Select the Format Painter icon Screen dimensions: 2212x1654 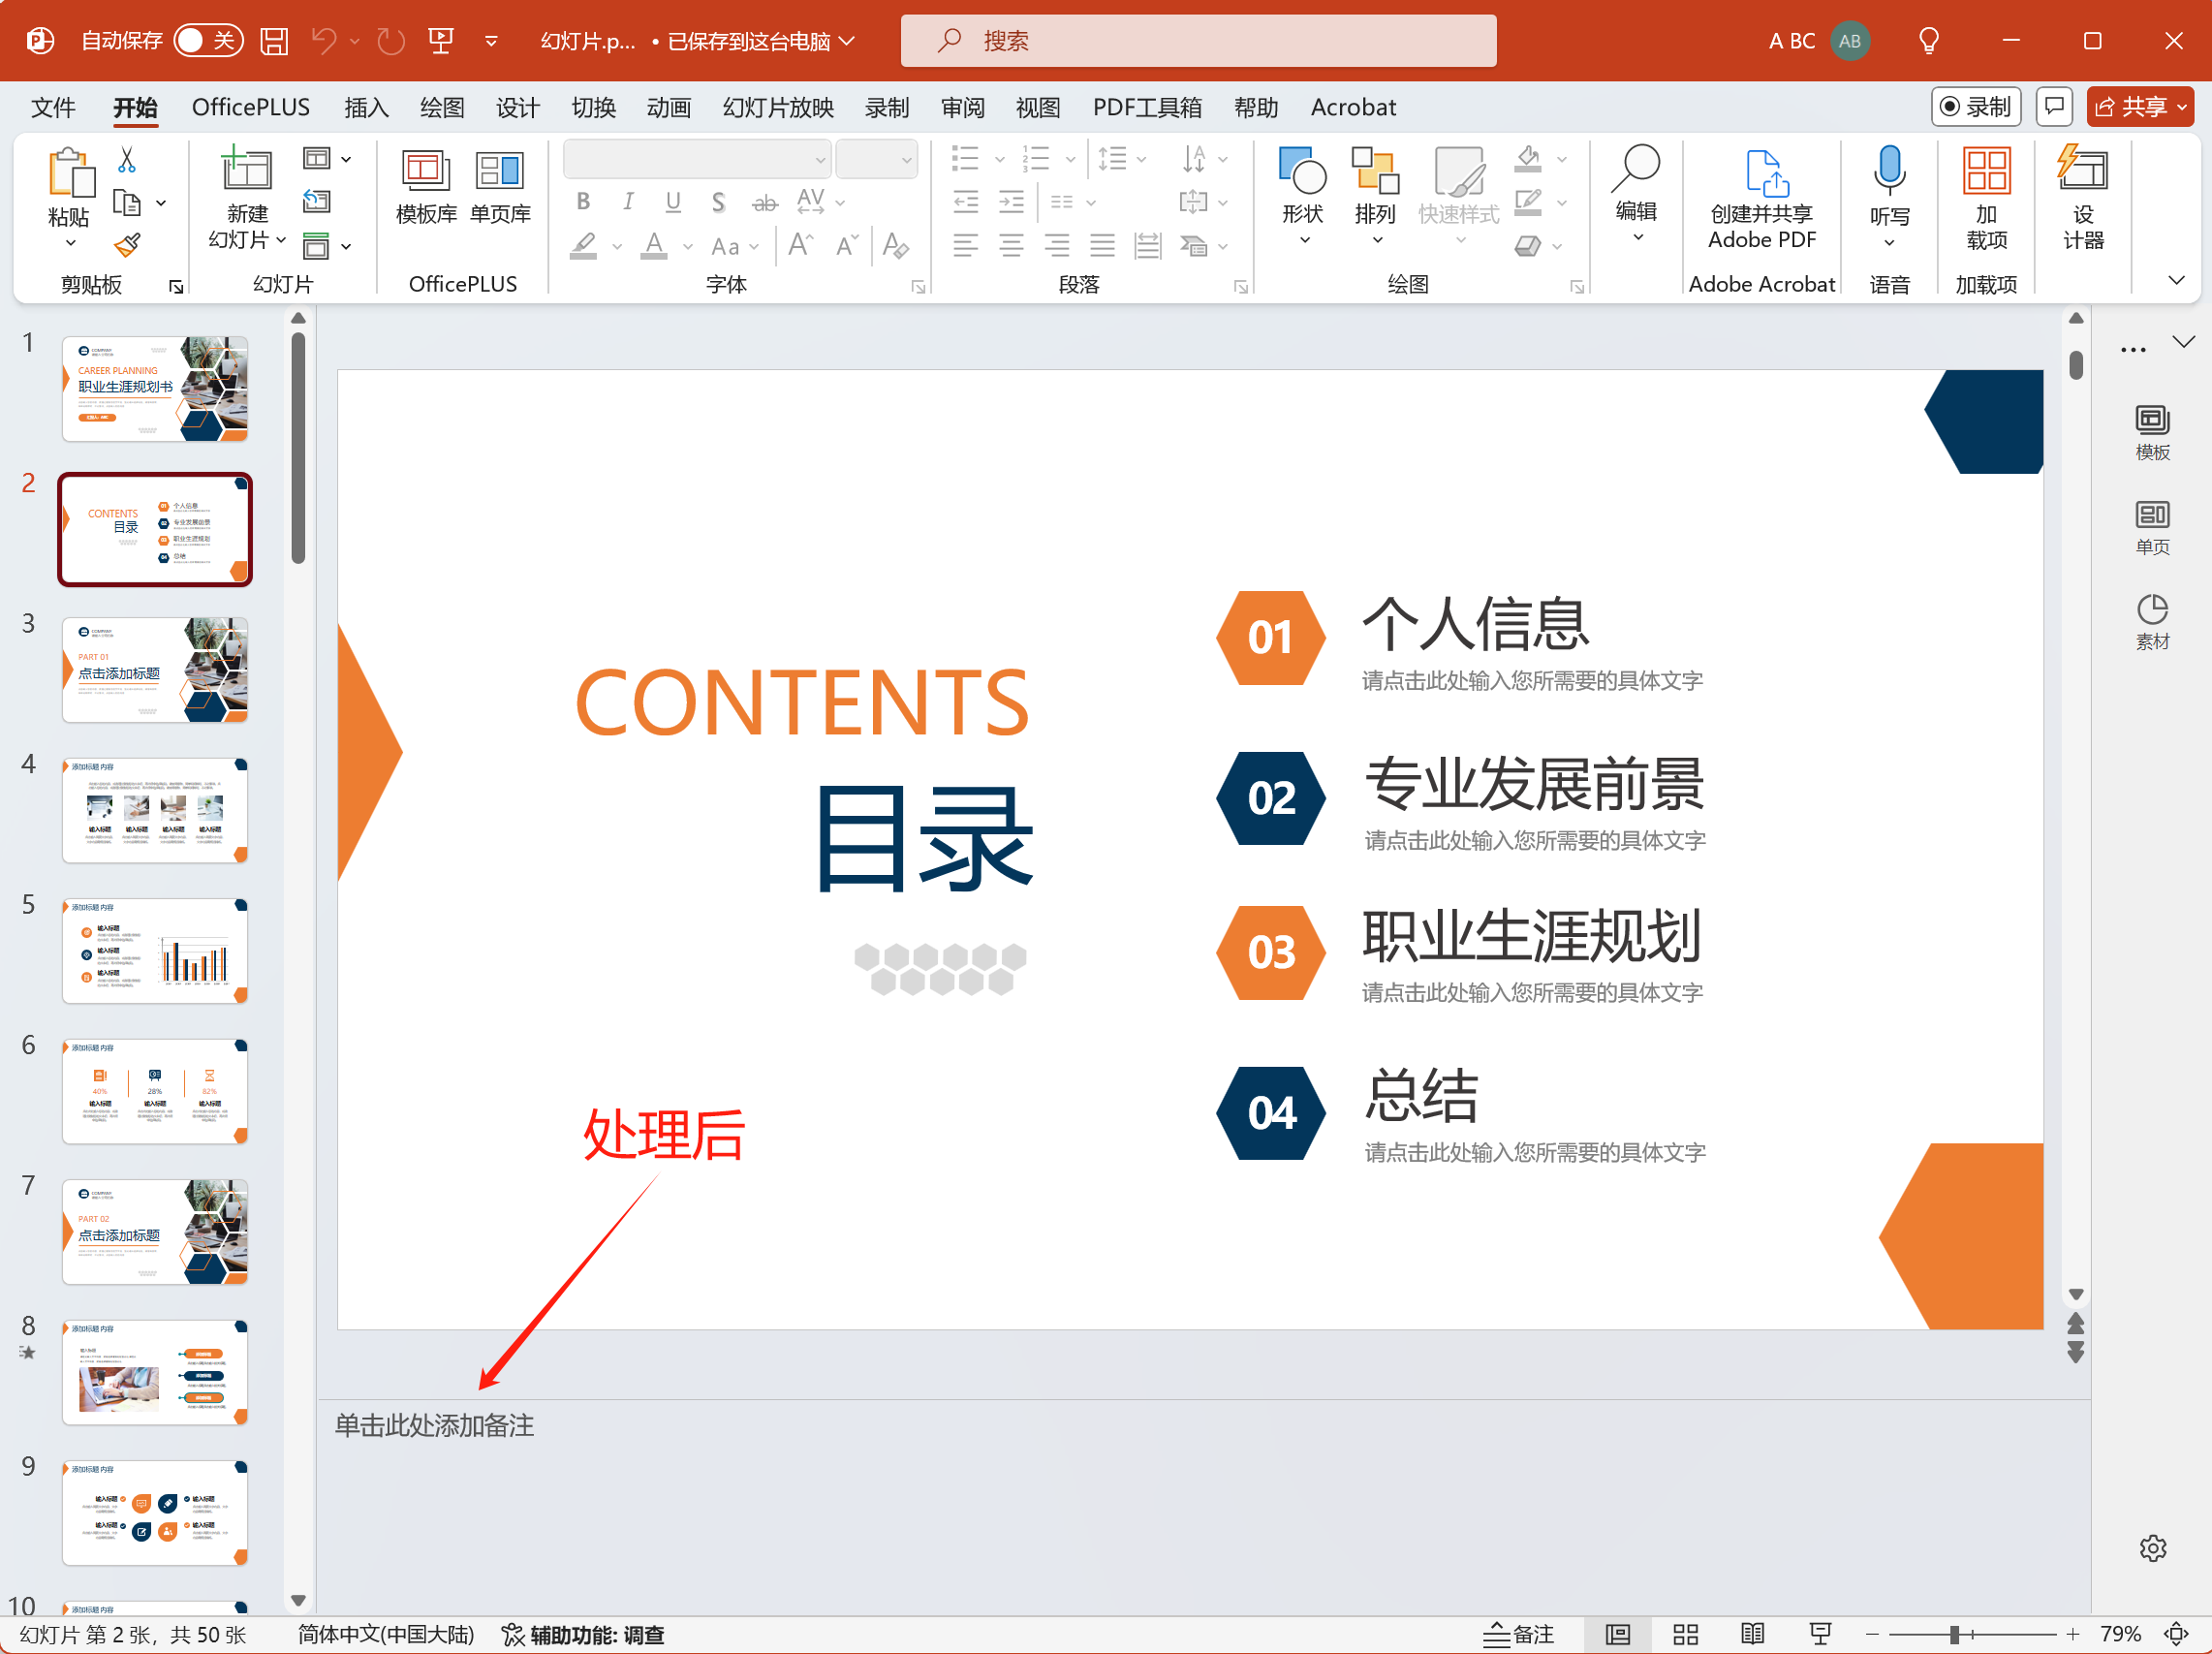(x=128, y=245)
